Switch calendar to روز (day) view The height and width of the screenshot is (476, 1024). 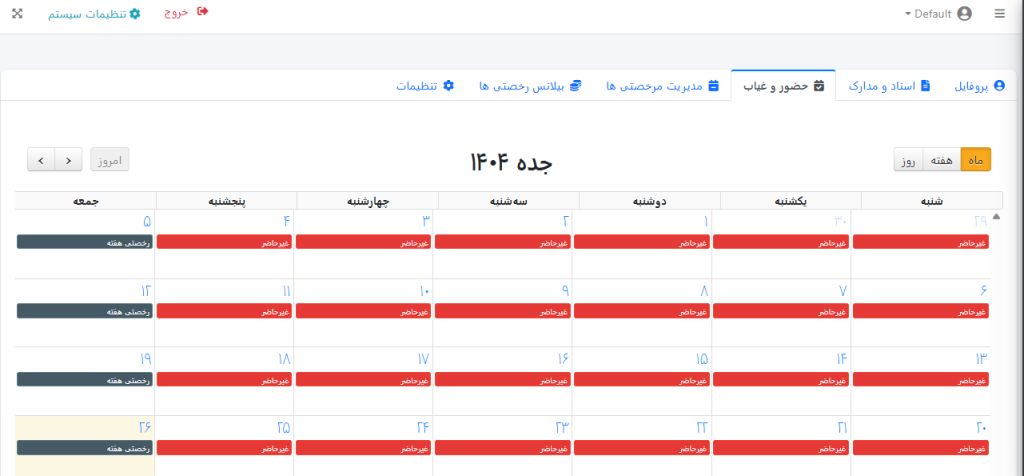point(907,160)
